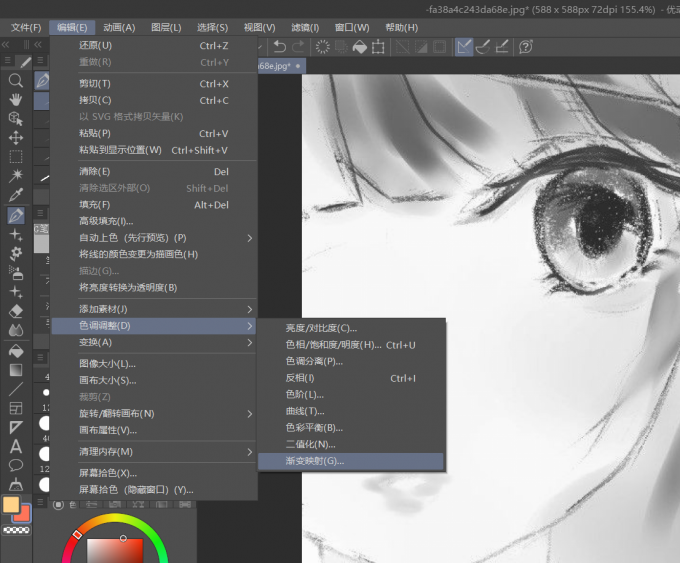Collapse tool palette double-chevron at far left
Viewport: 680px width, 563px height.
point(5,45)
